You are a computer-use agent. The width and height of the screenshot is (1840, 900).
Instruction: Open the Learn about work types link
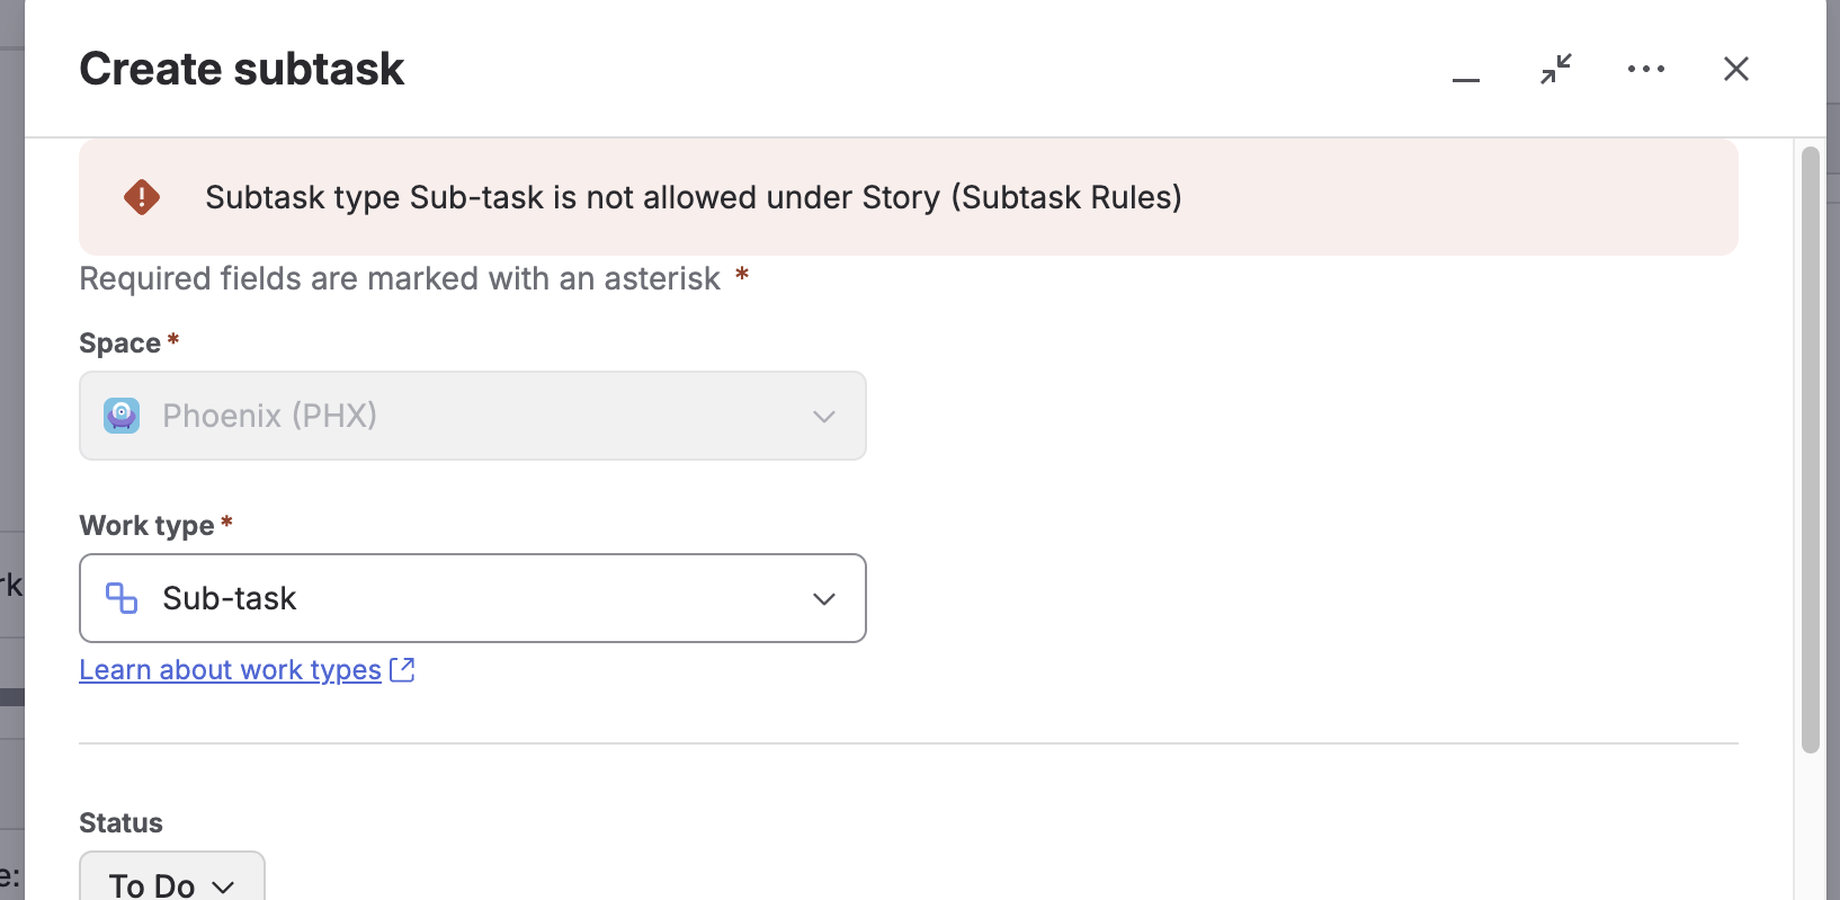click(x=230, y=670)
